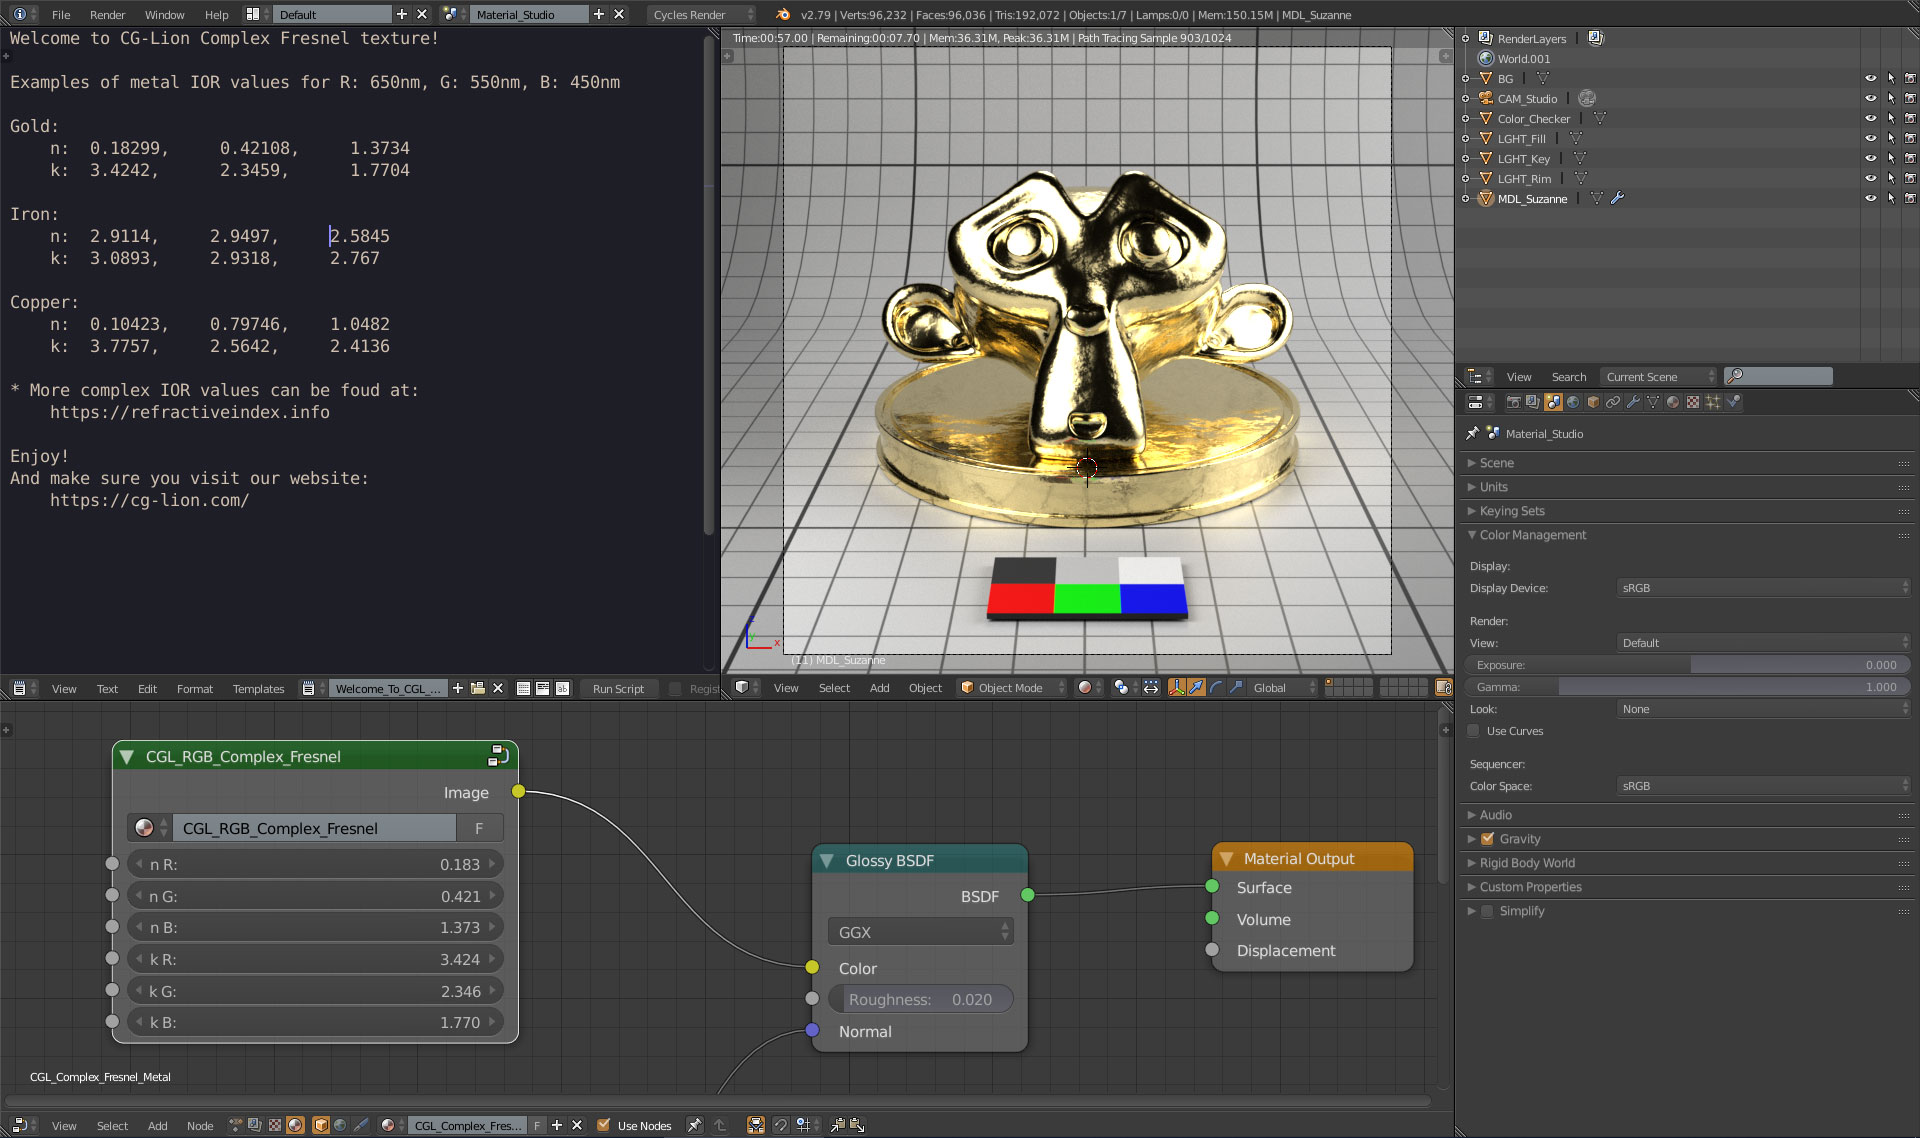Open the Render menu in top bar
The width and height of the screenshot is (1920, 1138).
point(107,14)
